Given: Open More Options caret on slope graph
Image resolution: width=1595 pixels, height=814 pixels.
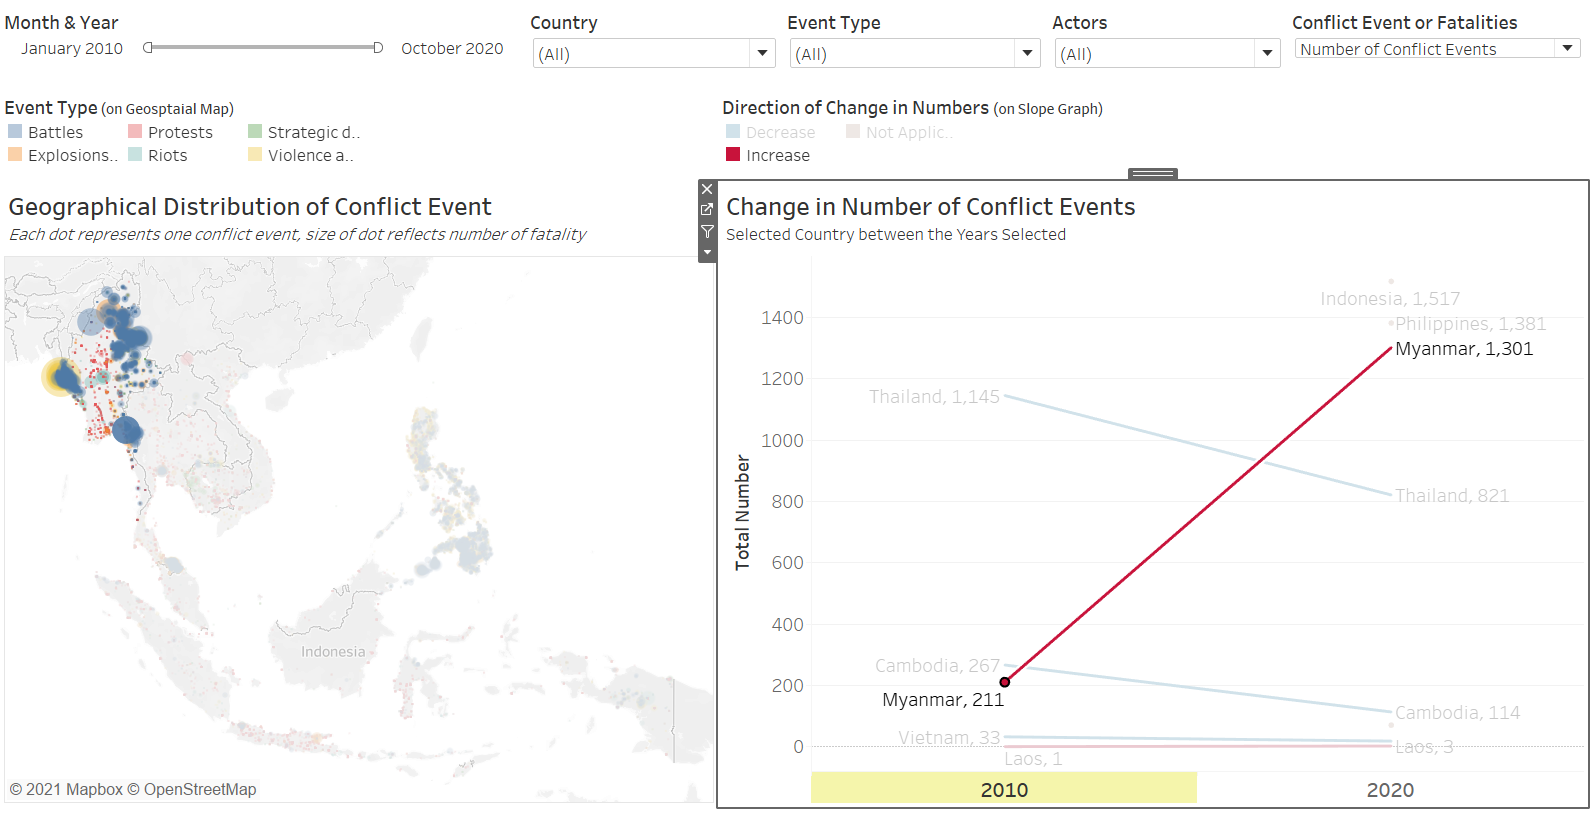Looking at the screenshot, I should tap(707, 252).
